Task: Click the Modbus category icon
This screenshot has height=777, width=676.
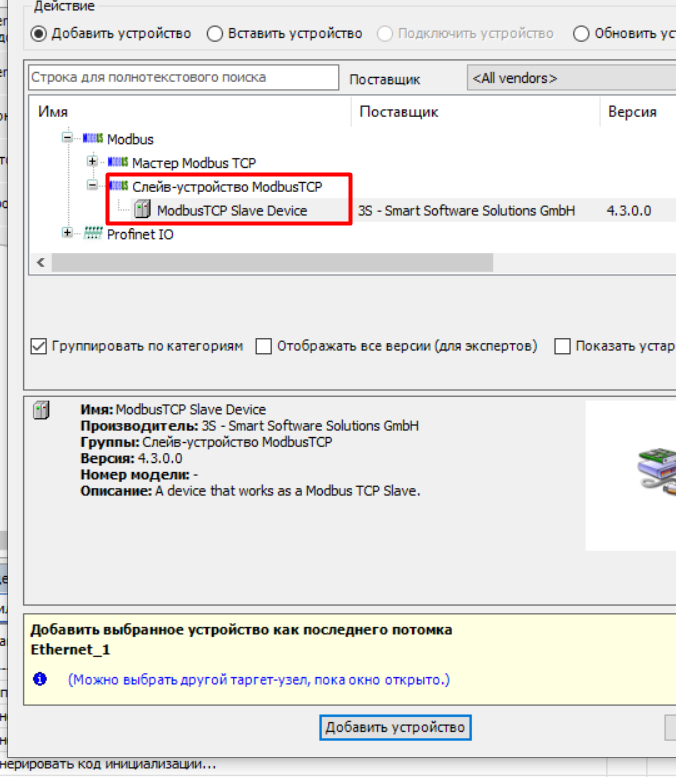Action: [93, 139]
